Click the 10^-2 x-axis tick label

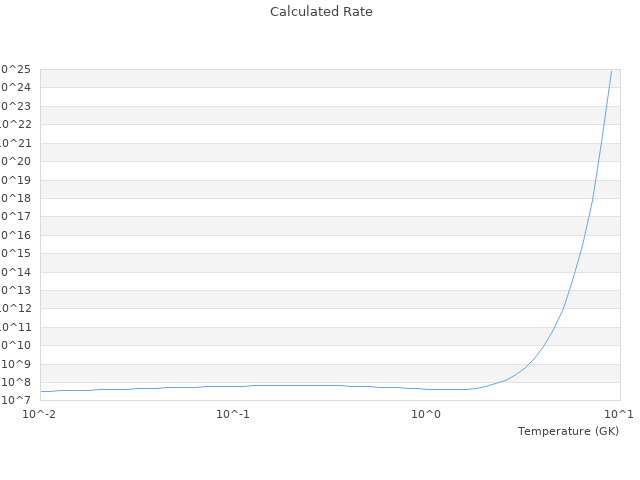pyautogui.click(x=39, y=414)
